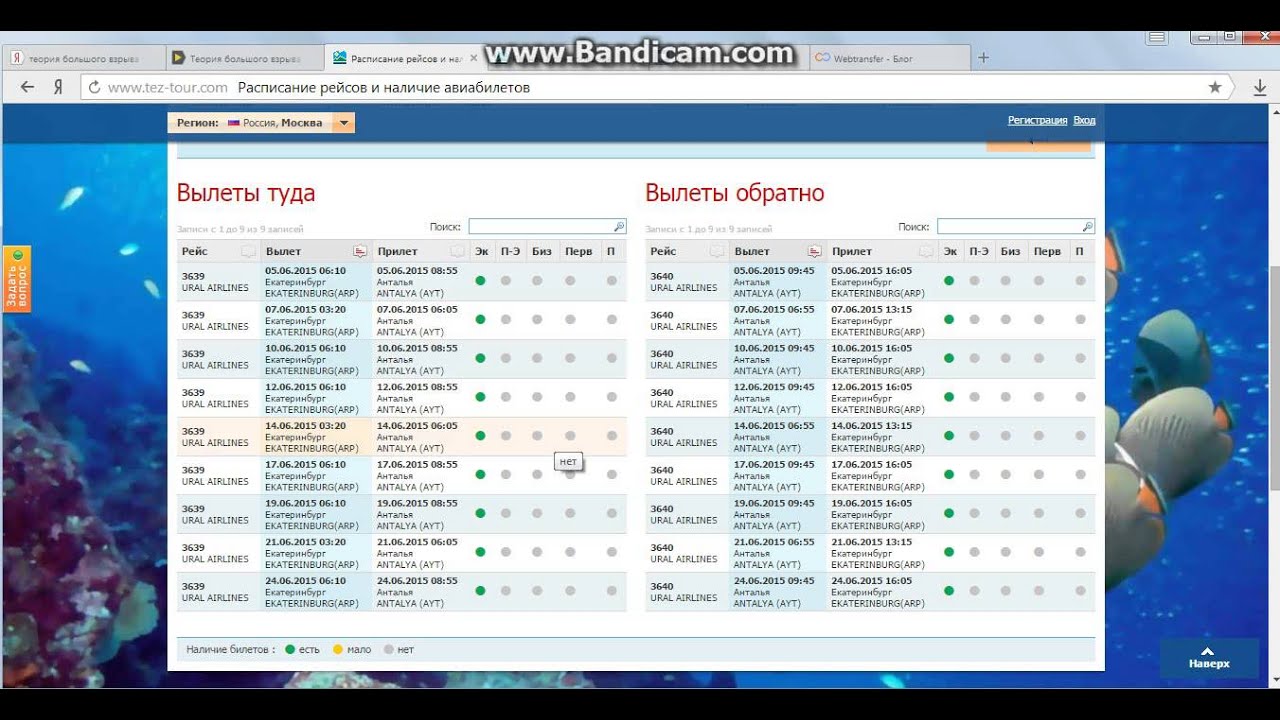This screenshot has height=720, width=1280.
Task: Click the browser back arrow
Action: pos(27,87)
